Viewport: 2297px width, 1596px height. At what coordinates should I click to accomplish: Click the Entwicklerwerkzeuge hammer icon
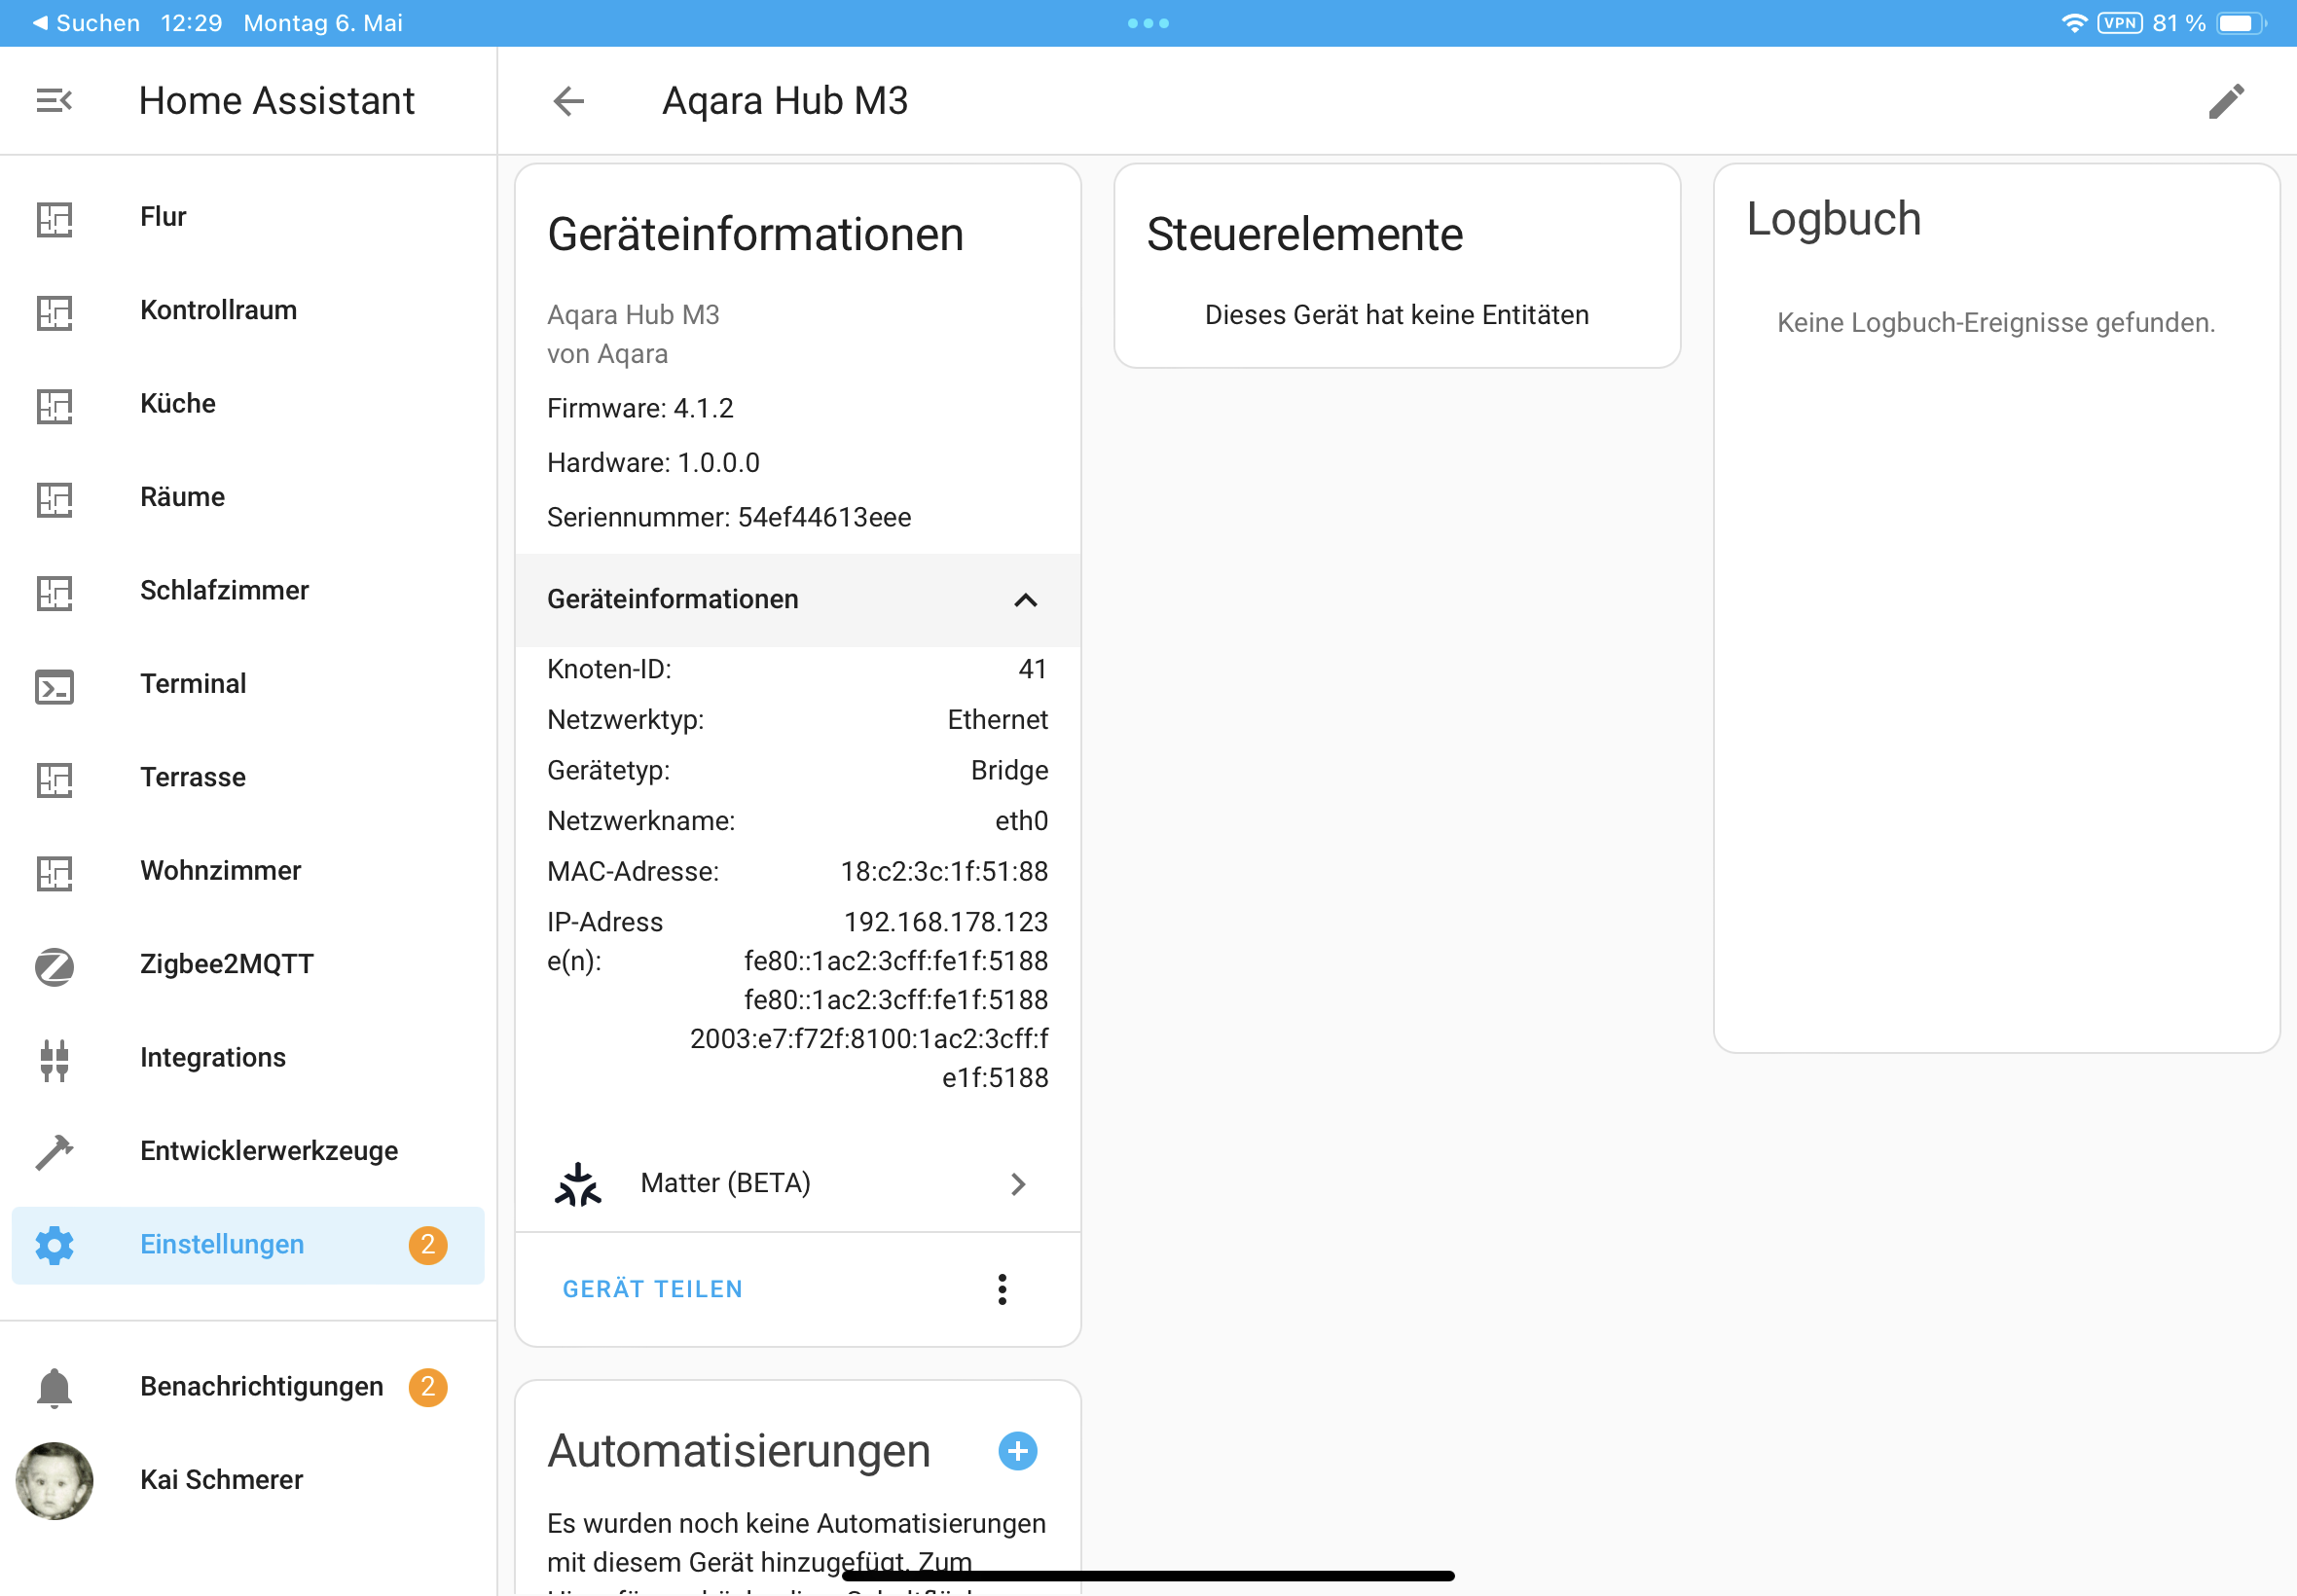click(54, 1152)
